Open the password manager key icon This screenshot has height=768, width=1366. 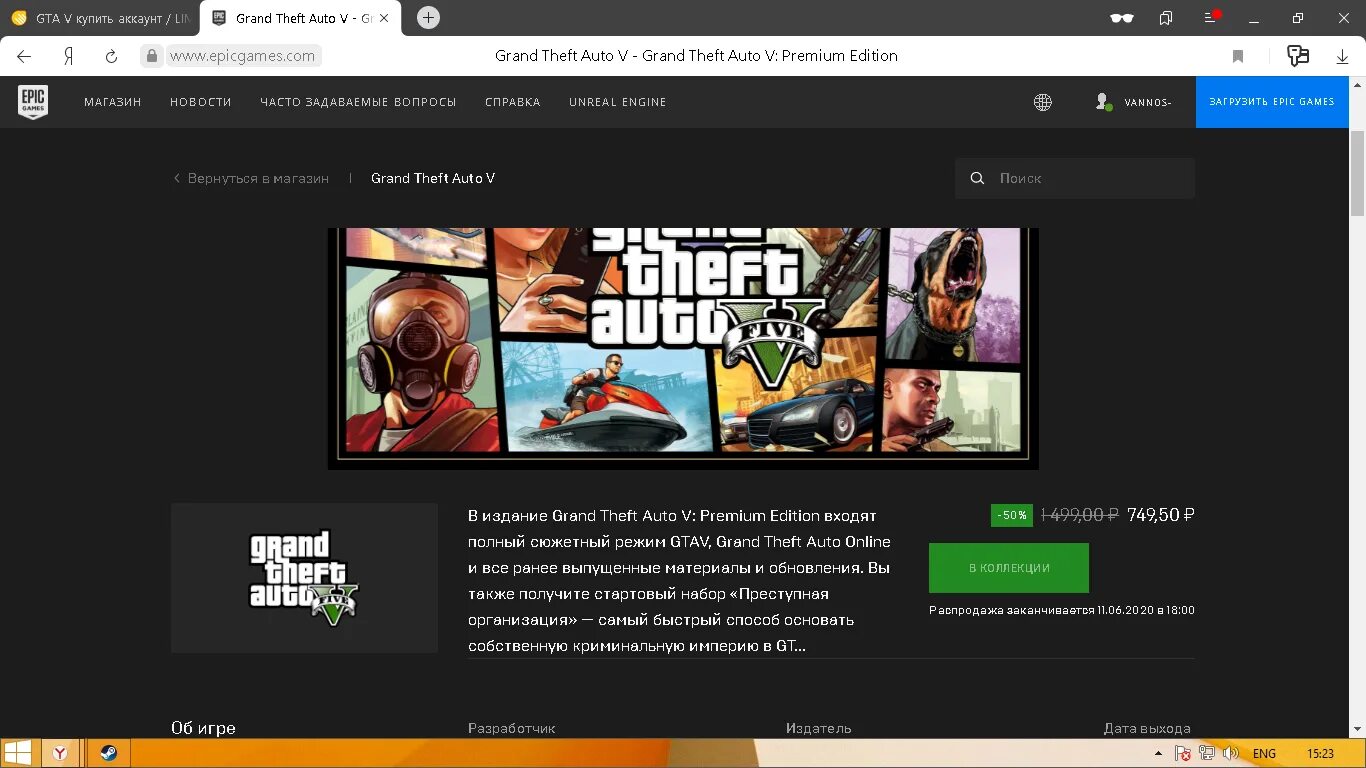point(1298,56)
